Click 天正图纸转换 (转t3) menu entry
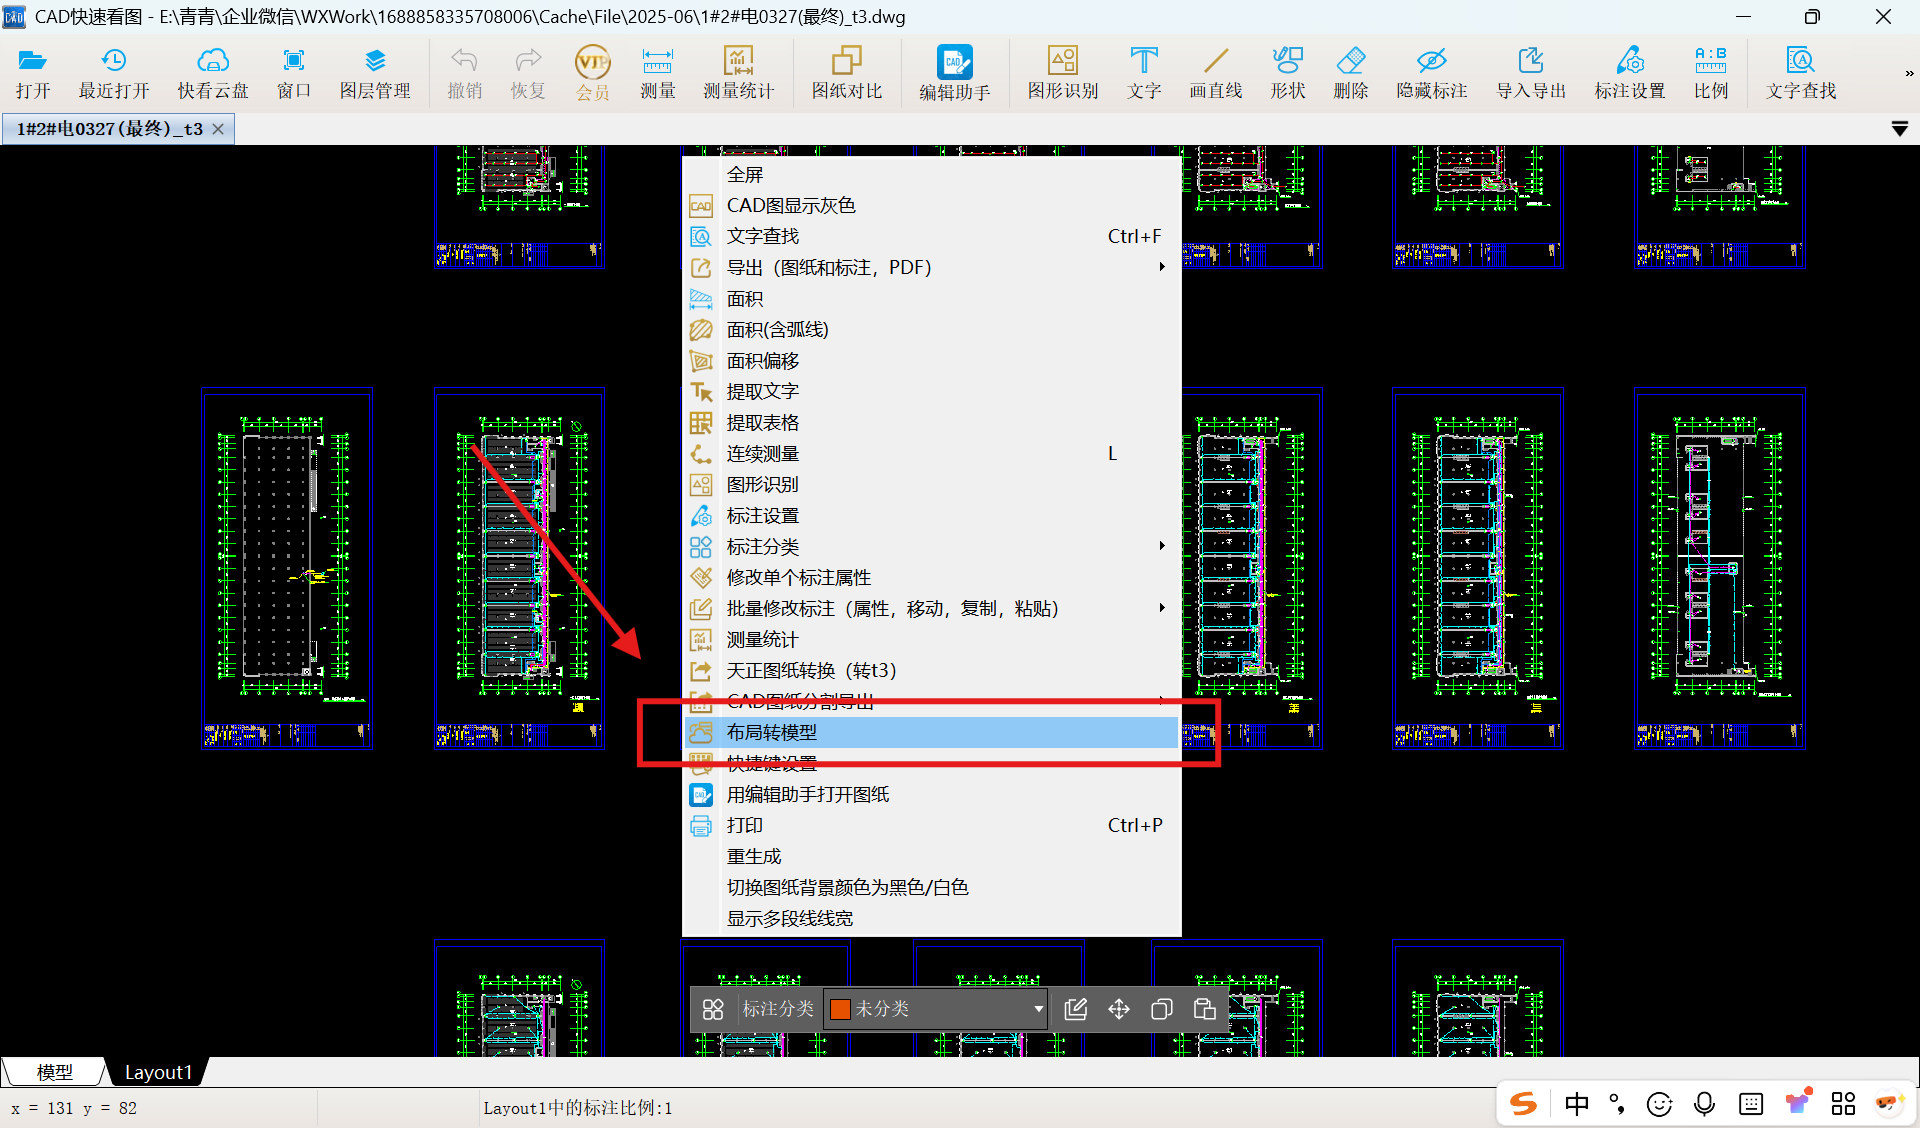This screenshot has height=1128, width=1920. pyautogui.click(x=811, y=670)
